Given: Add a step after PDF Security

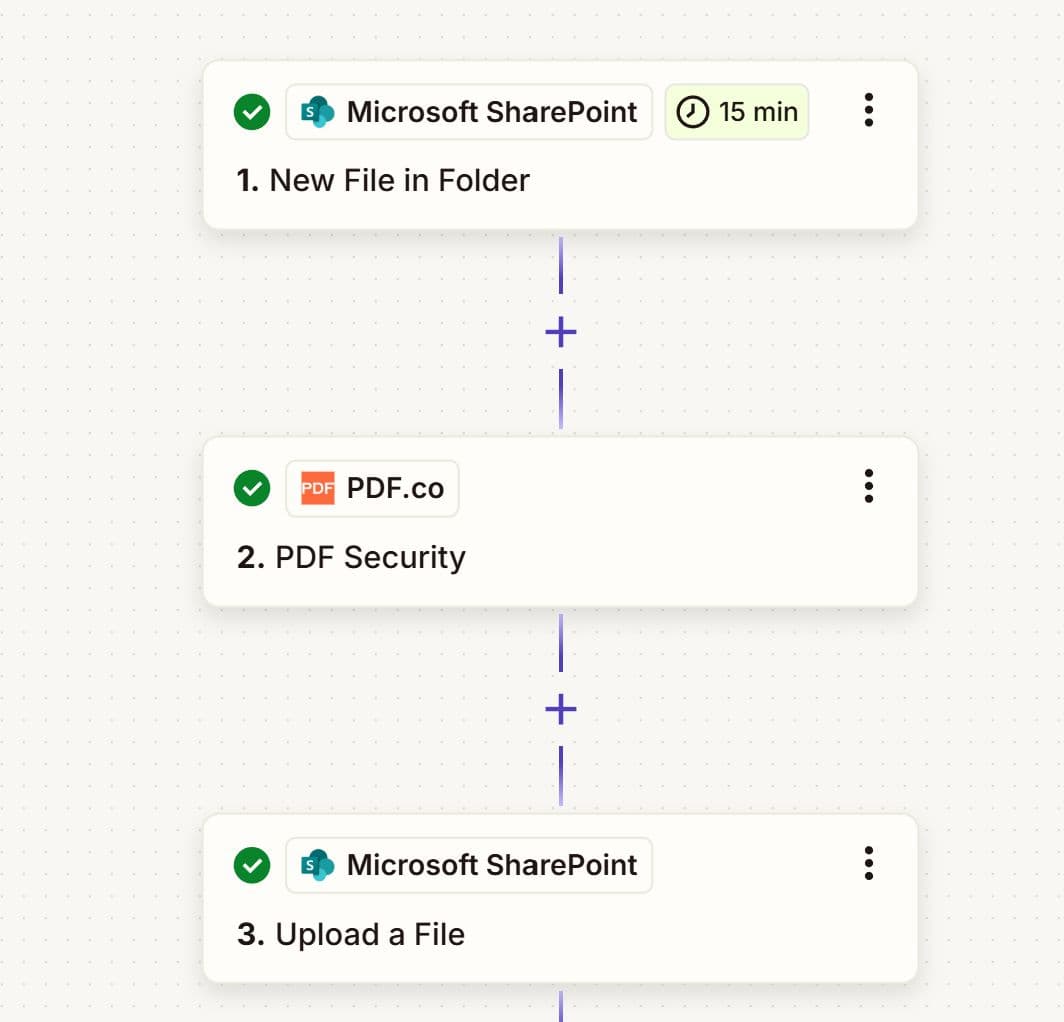Looking at the screenshot, I should (561, 709).
